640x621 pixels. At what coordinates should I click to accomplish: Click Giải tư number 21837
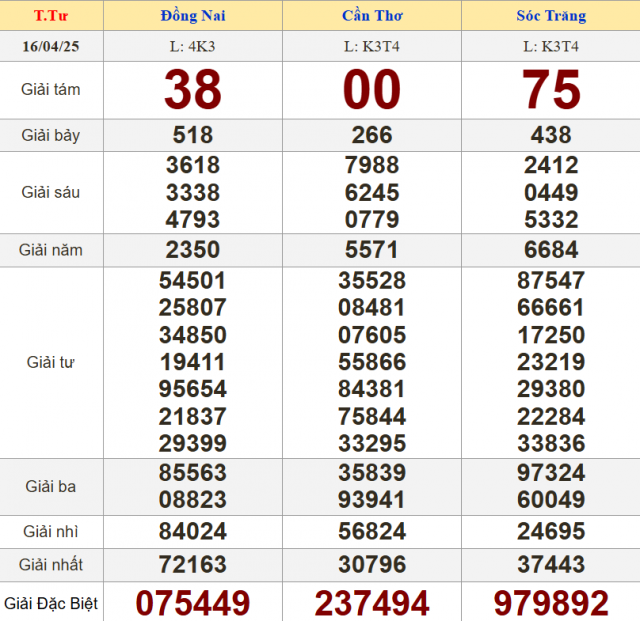pos(193,416)
